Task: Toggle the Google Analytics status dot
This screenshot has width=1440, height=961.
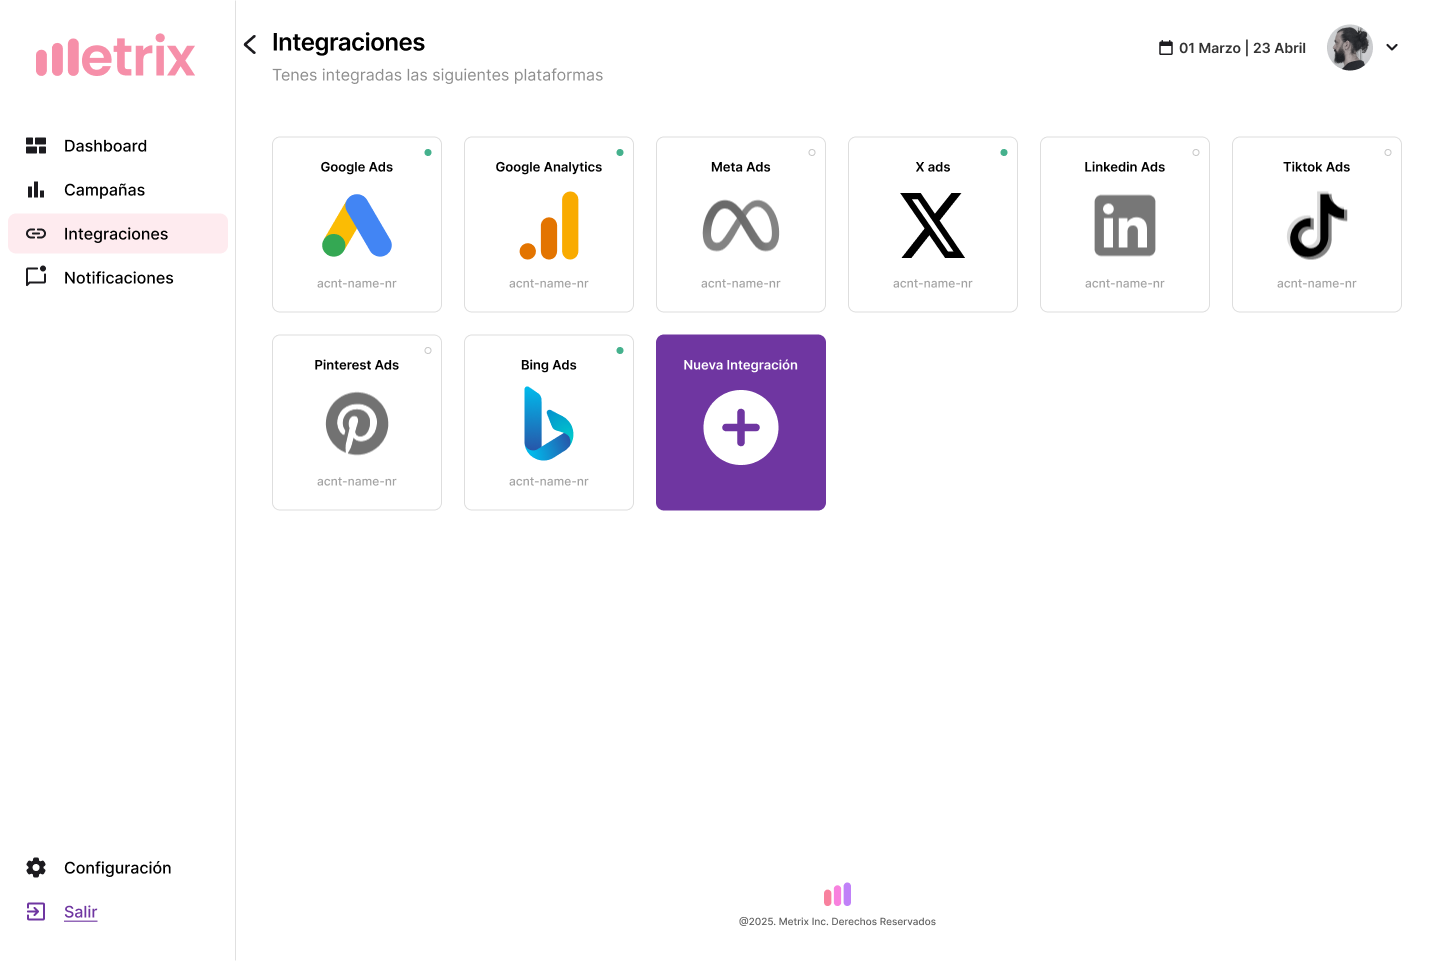Action: coord(620,153)
